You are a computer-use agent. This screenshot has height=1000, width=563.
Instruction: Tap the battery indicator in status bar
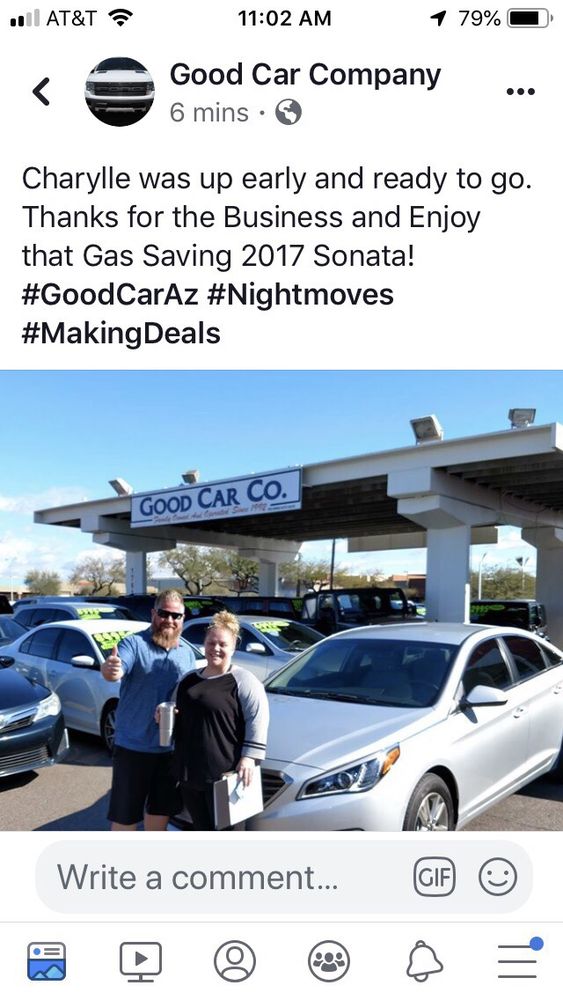530,18
